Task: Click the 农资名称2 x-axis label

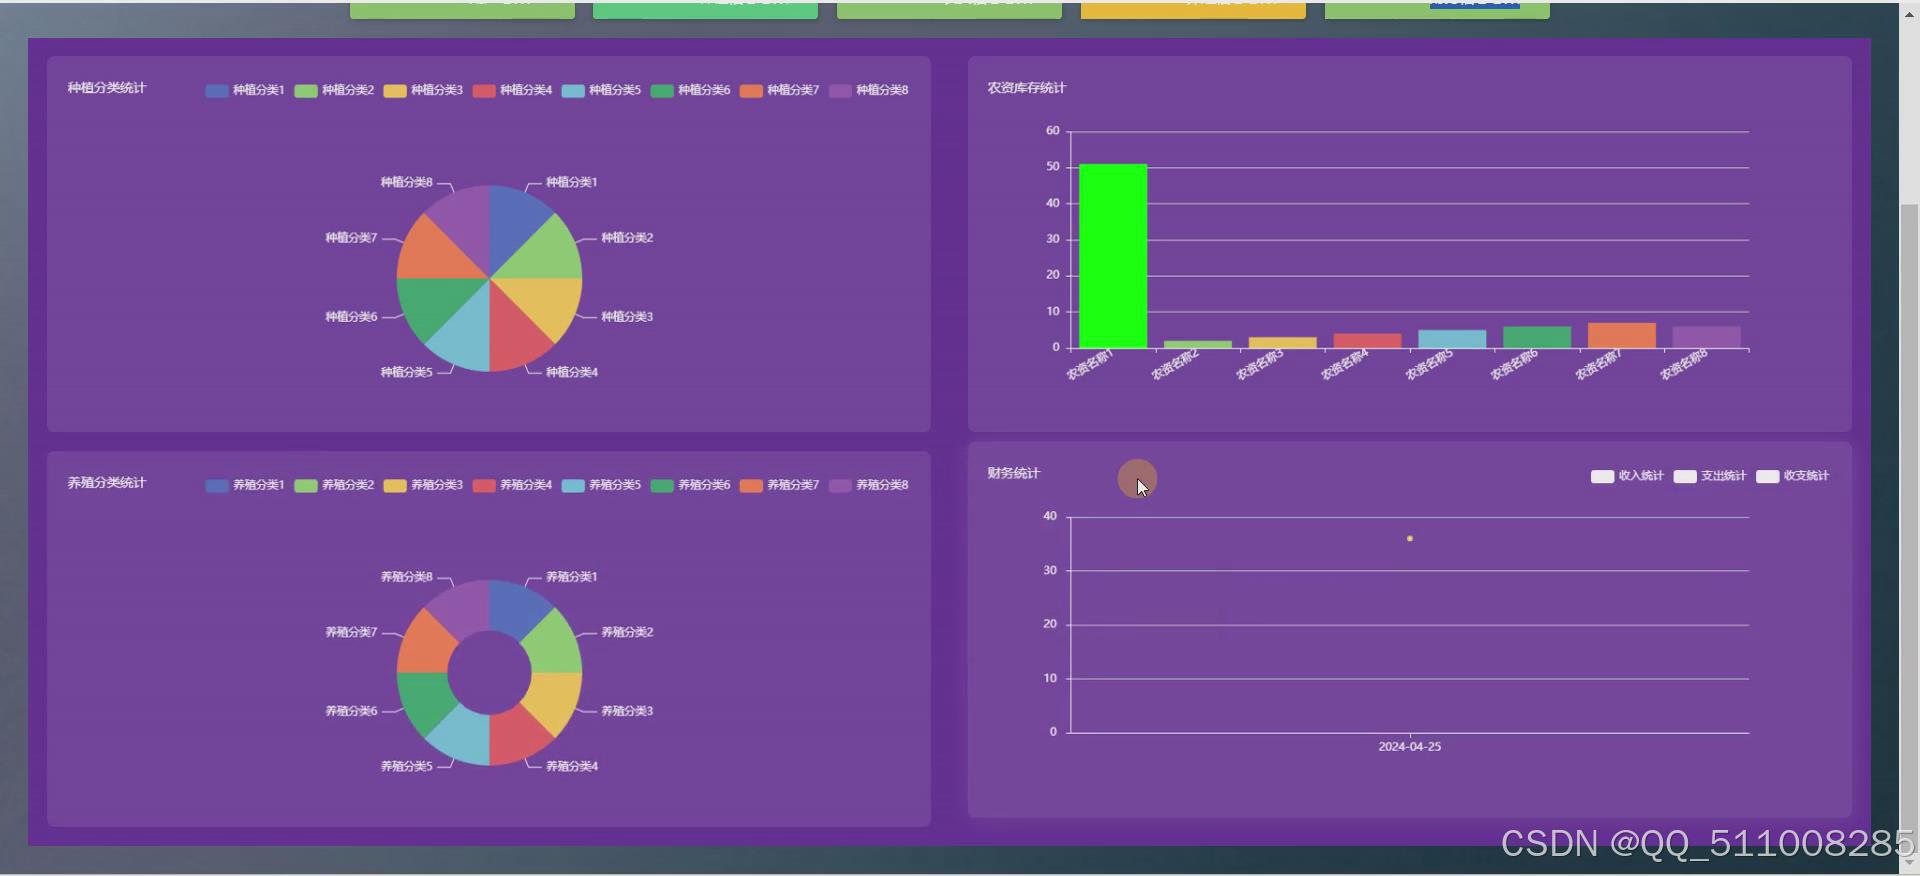Action: click(x=1175, y=364)
